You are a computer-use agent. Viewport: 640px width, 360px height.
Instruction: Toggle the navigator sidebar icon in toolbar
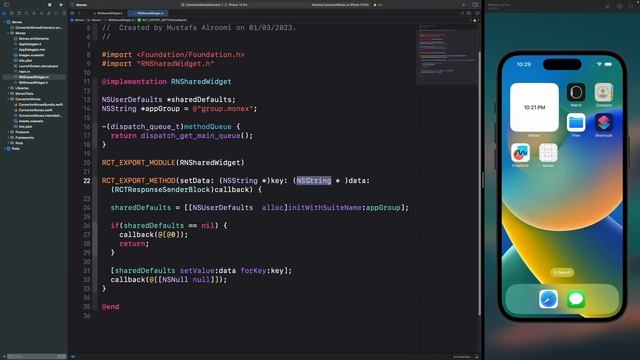click(x=7, y=4)
